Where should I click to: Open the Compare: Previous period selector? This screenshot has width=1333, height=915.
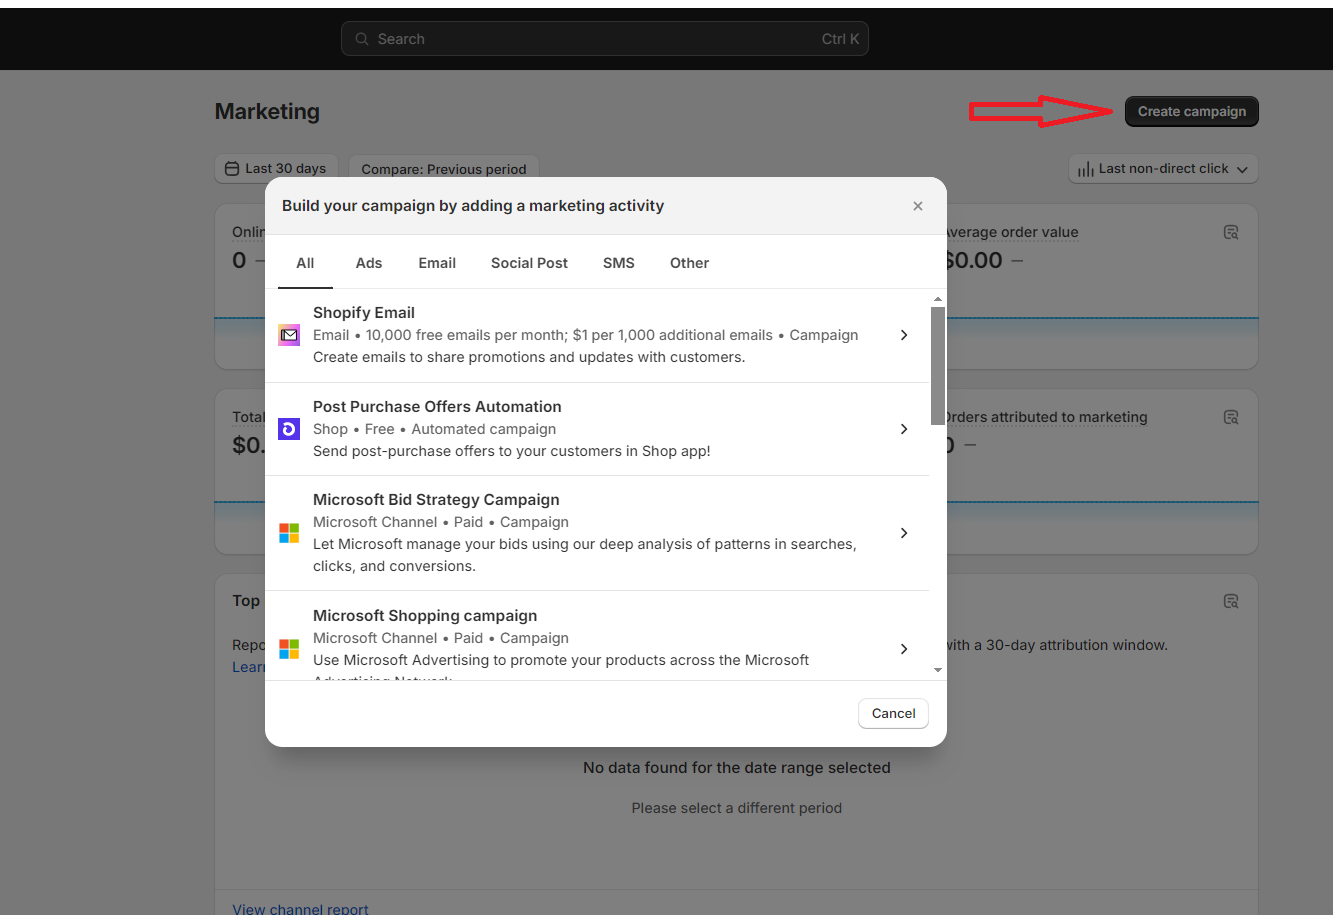[444, 169]
